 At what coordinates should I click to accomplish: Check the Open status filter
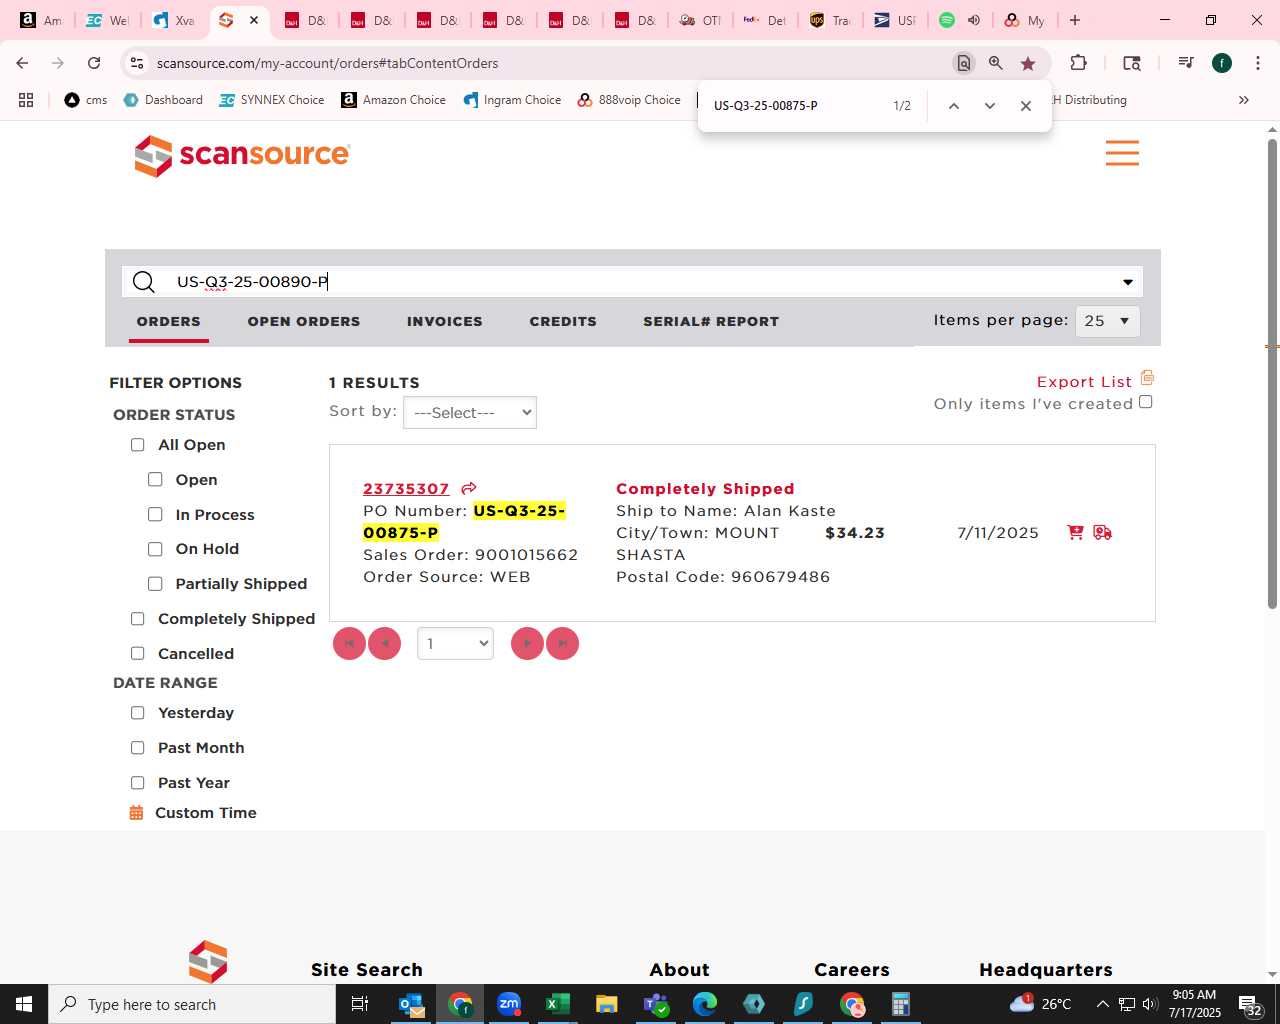coord(155,480)
